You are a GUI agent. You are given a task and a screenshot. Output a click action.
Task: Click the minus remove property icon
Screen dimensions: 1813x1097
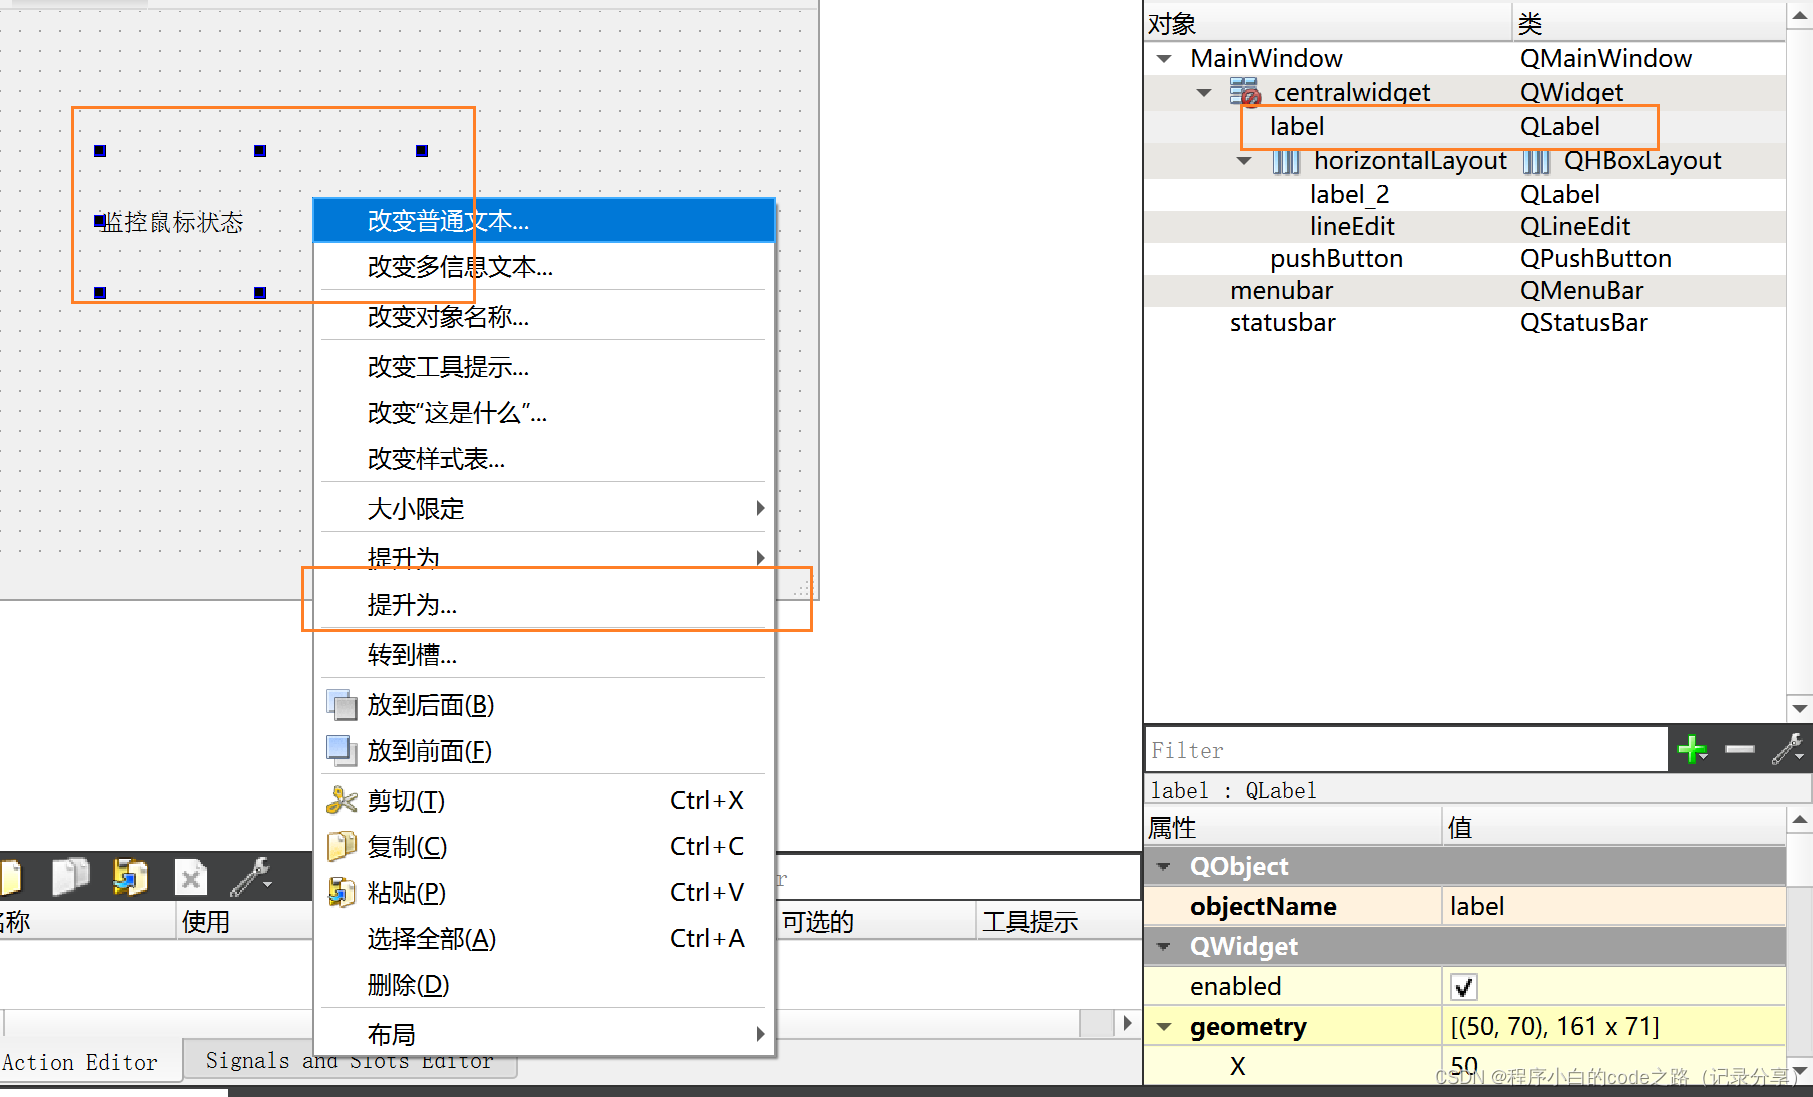(1740, 749)
